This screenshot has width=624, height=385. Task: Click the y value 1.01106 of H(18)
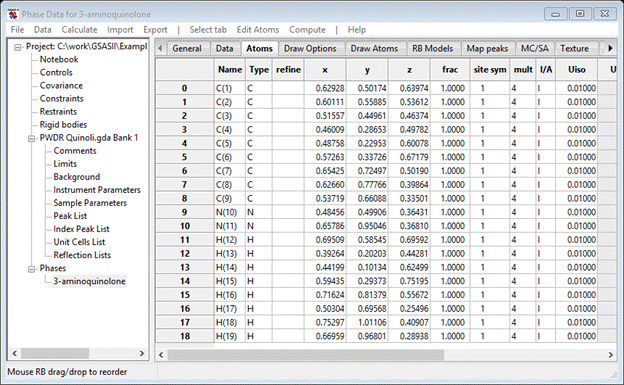[x=367, y=322]
